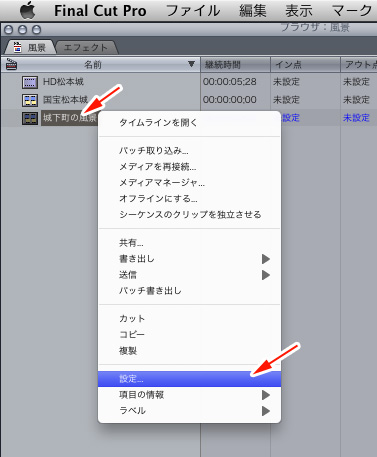Click the 城下町の風景 sequence icon

coord(30,118)
